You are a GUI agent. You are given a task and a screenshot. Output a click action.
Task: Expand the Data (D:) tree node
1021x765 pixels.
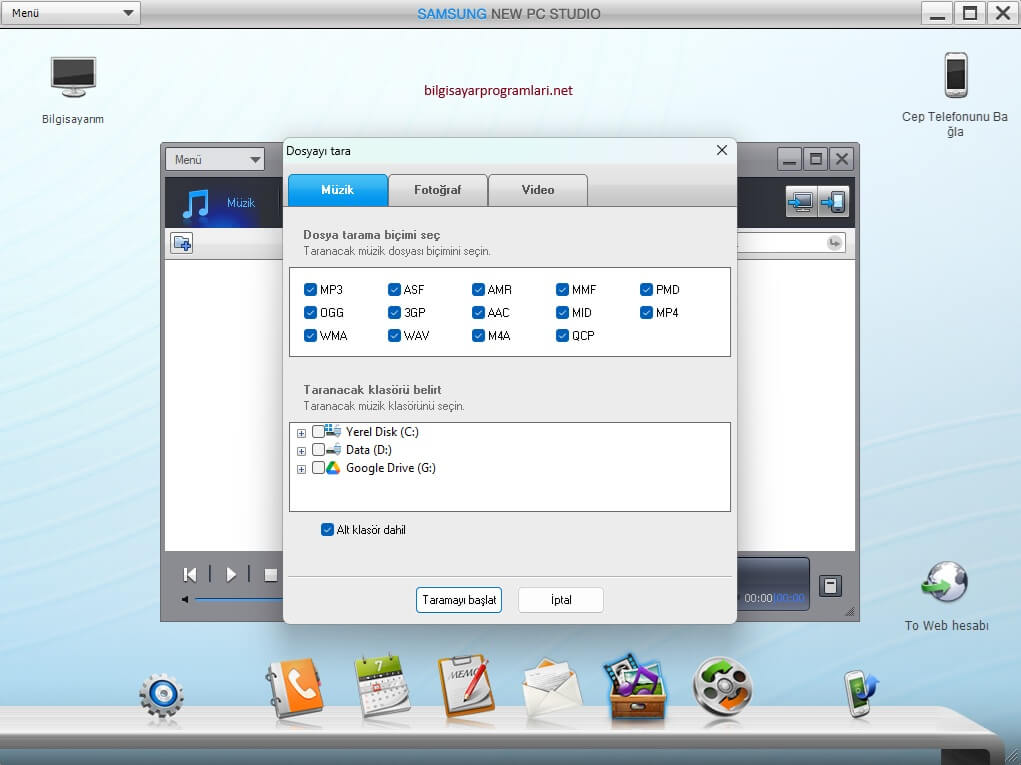pos(301,451)
